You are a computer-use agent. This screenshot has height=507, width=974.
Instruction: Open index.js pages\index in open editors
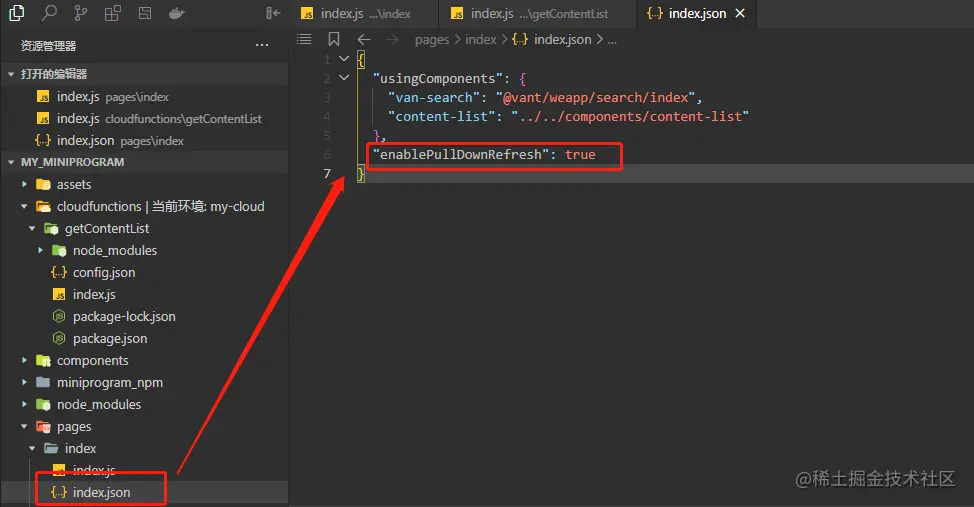(144, 96)
